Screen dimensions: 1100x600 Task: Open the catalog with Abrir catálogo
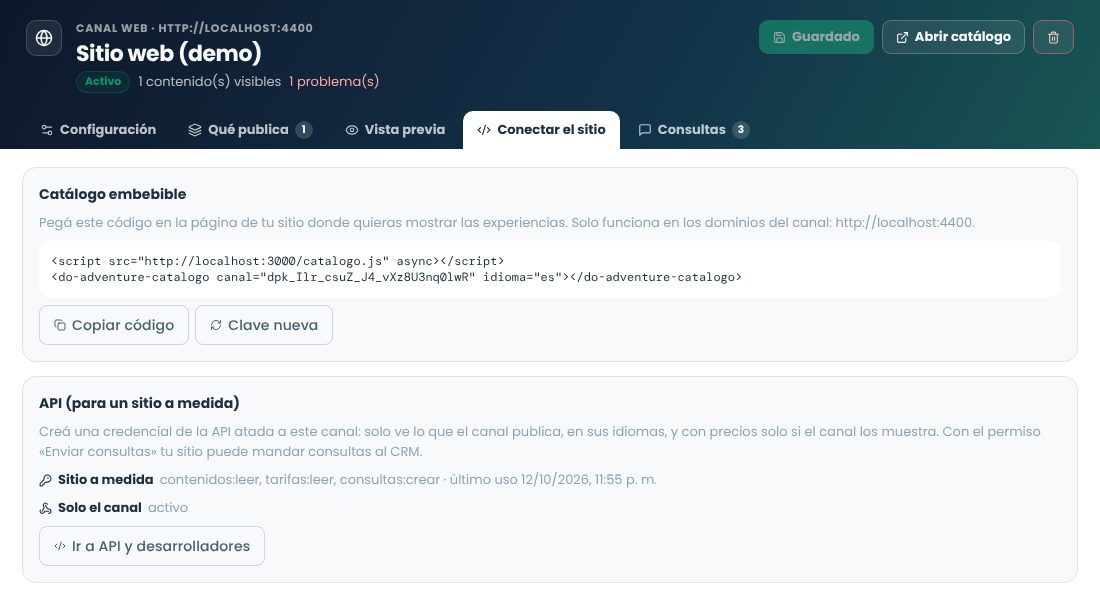point(953,37)
